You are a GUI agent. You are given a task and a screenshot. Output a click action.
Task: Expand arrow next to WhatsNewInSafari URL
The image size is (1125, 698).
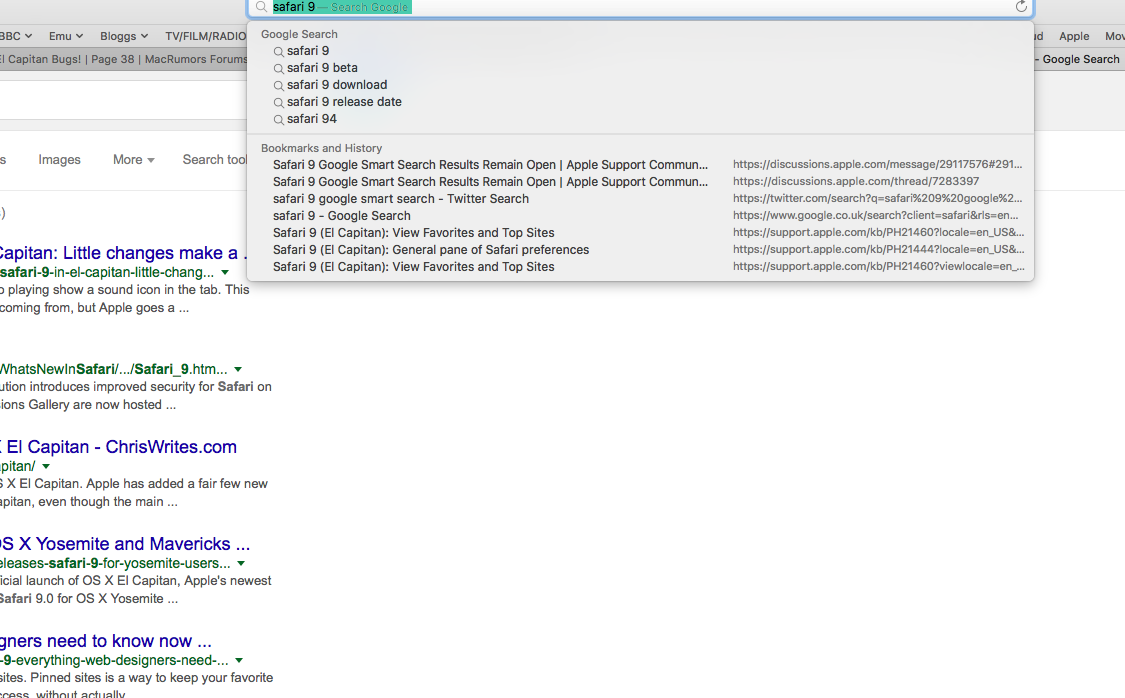coord(238,369)
